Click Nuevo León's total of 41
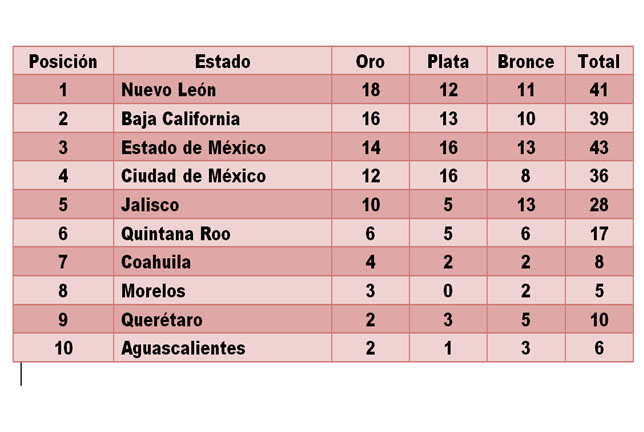 pyautogui.click(x=599, y=90)
